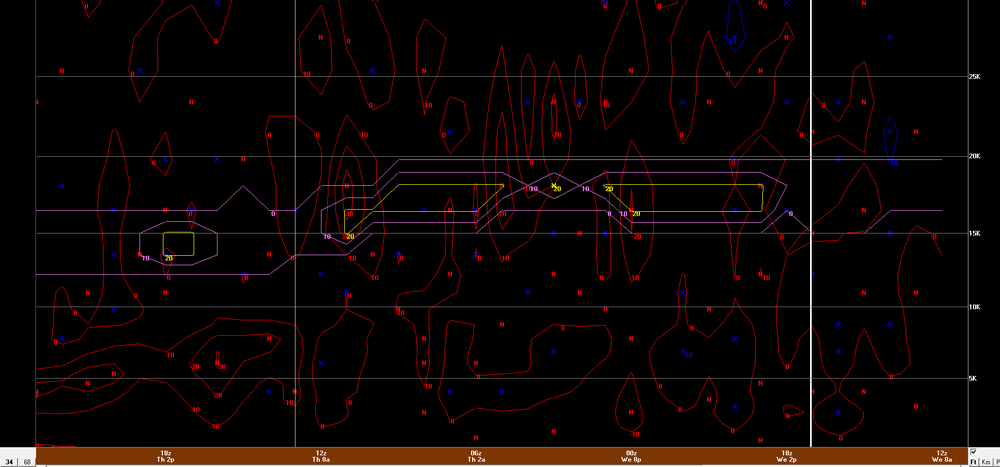Click the 20K altitude label
1000x467 pixels.
coord(974,156)
